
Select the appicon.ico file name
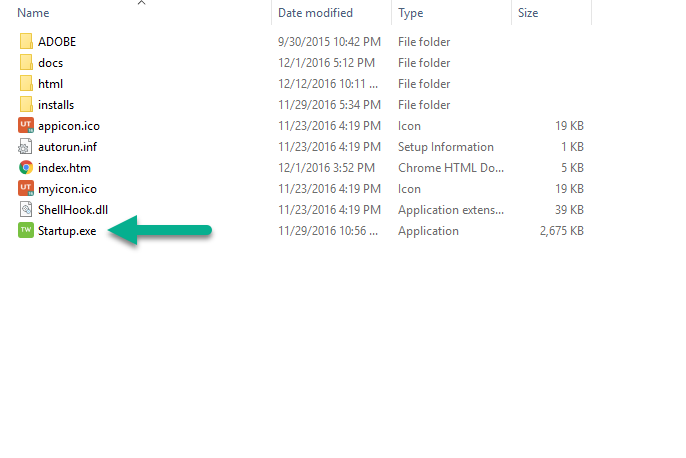69,126
